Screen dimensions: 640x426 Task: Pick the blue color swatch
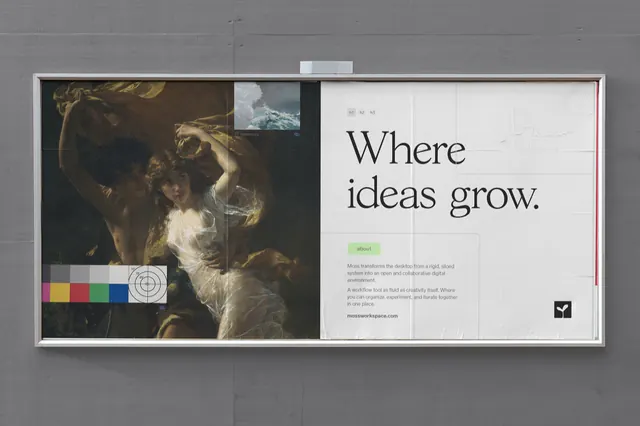tap(118, 293)
